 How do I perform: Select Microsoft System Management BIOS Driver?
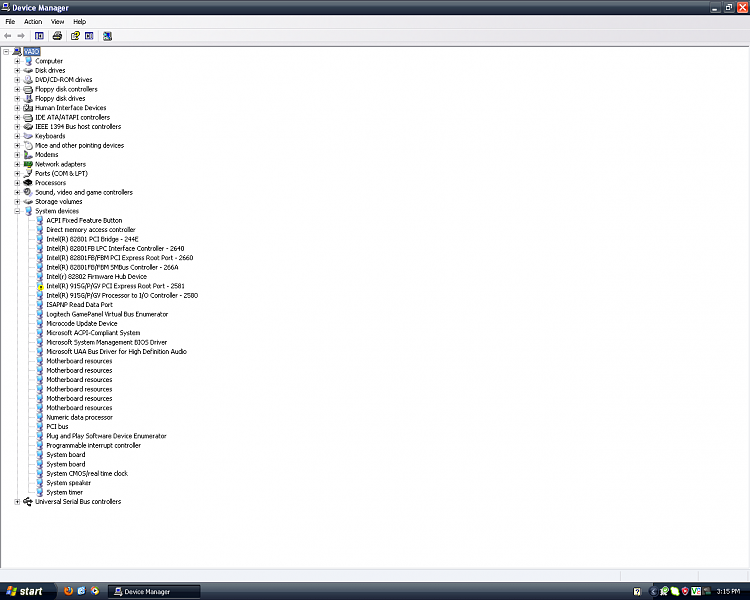point(107,342)
